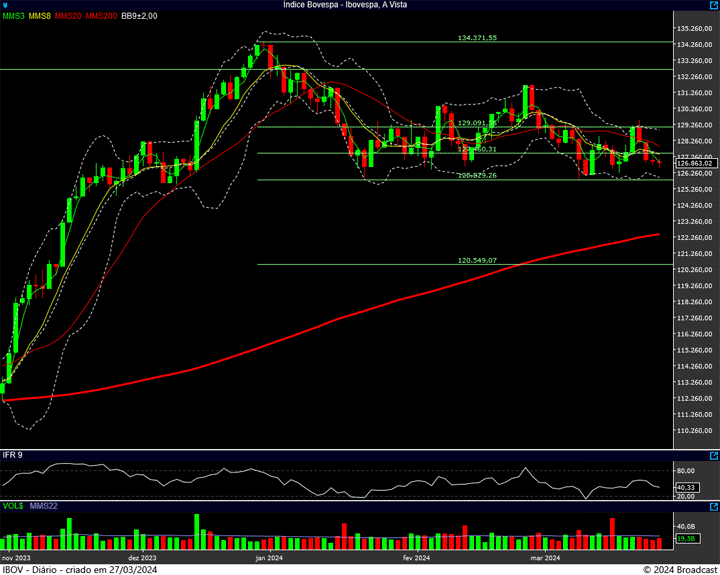Select the VOL$ volume panel label
The image size is (720, 575).
click(x=13, y=506)
